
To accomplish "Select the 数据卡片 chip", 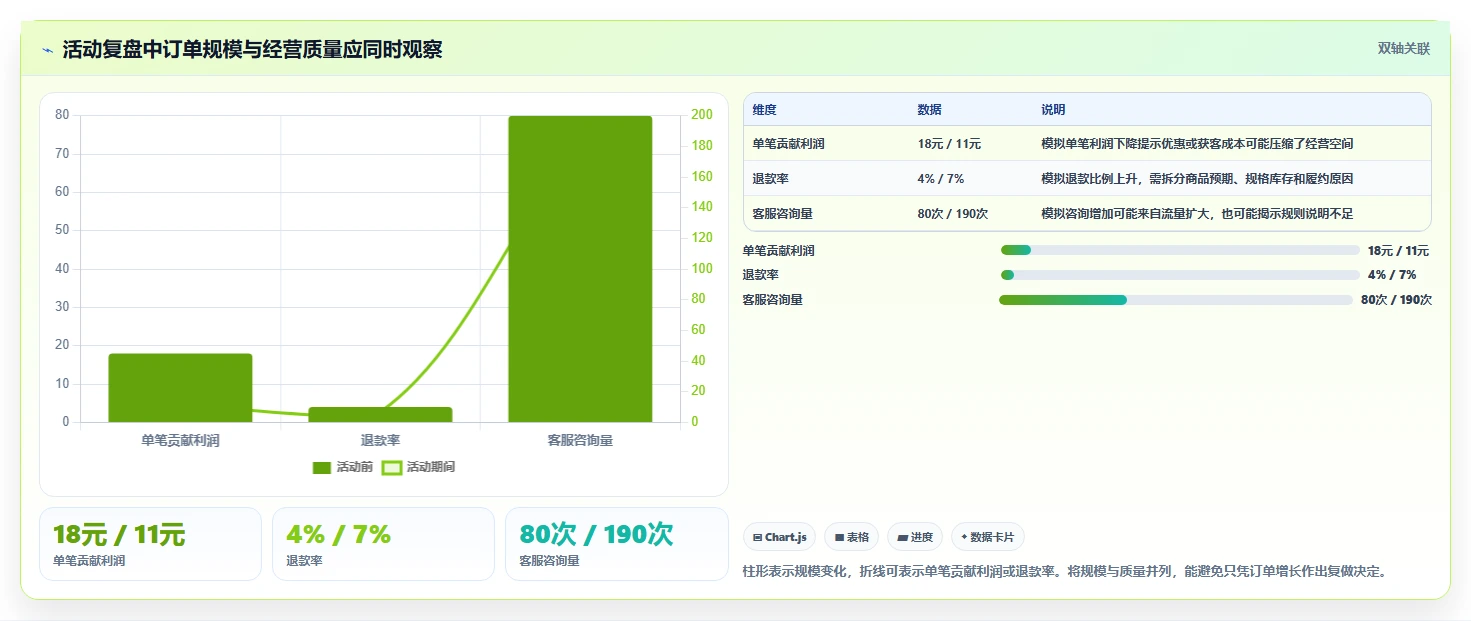I will click(988, 537).
